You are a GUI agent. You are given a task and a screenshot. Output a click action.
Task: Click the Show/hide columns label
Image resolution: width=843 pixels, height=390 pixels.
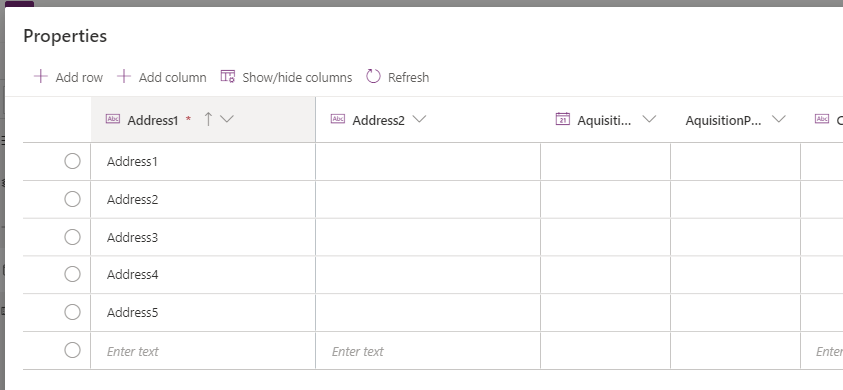click(297, 77)
